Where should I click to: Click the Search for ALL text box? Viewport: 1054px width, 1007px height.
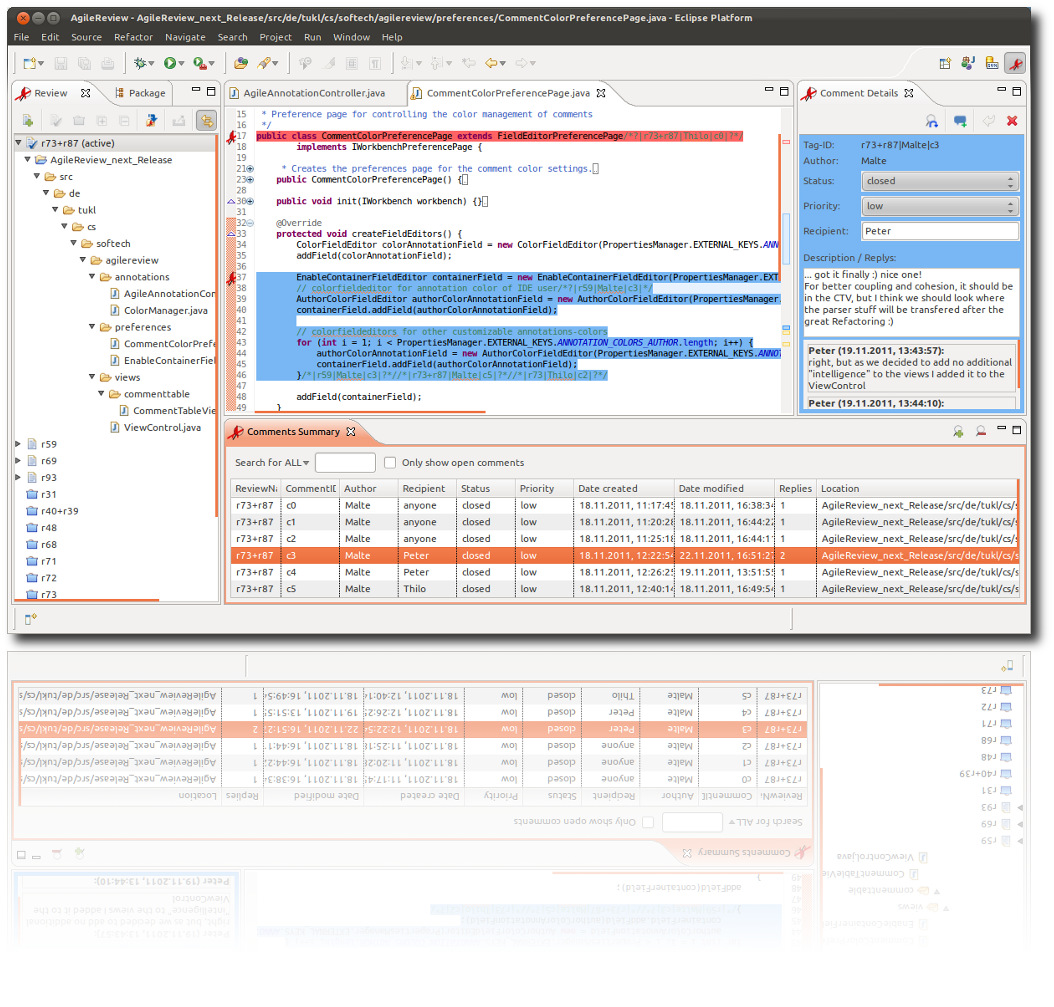click(x=344, y=462)
